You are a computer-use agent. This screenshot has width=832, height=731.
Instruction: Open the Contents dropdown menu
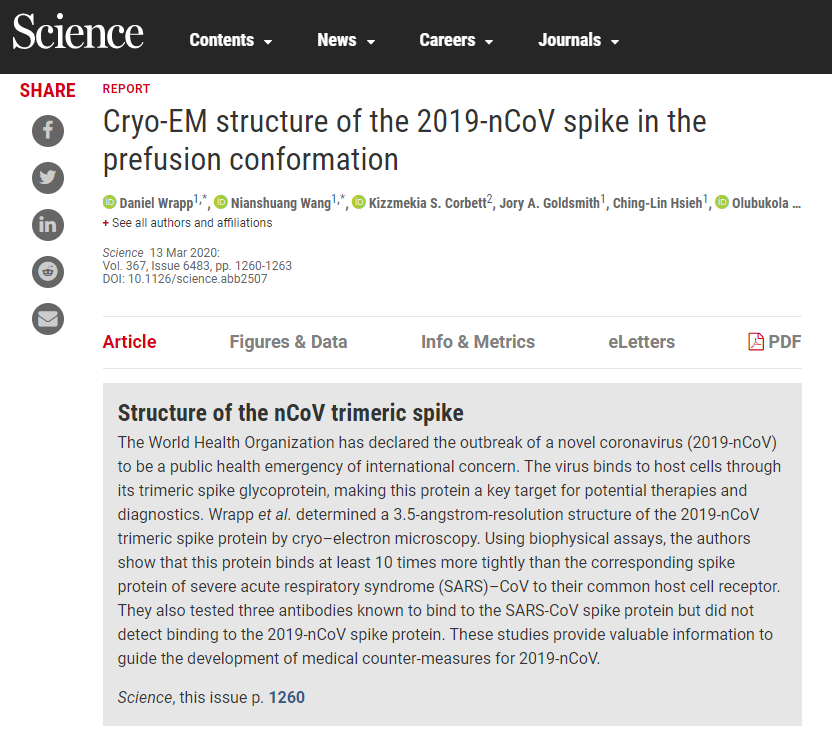[230, 40]
